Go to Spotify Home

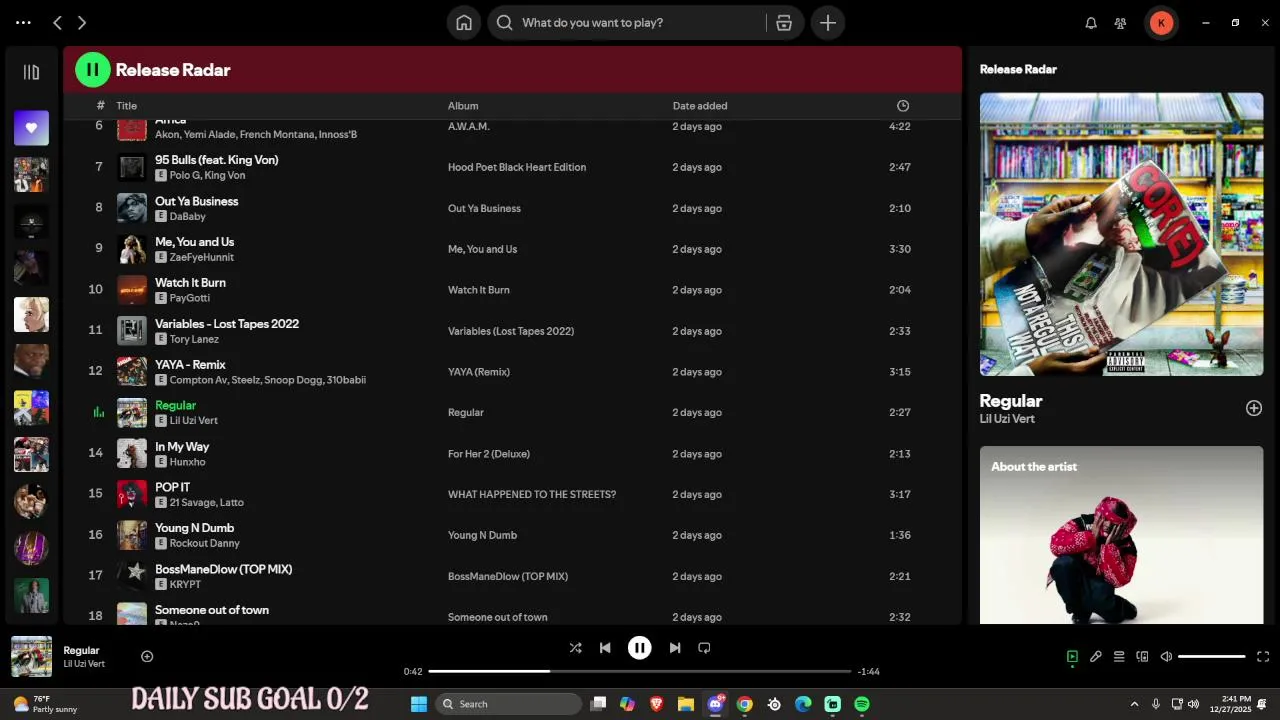[x=464, y=23]
